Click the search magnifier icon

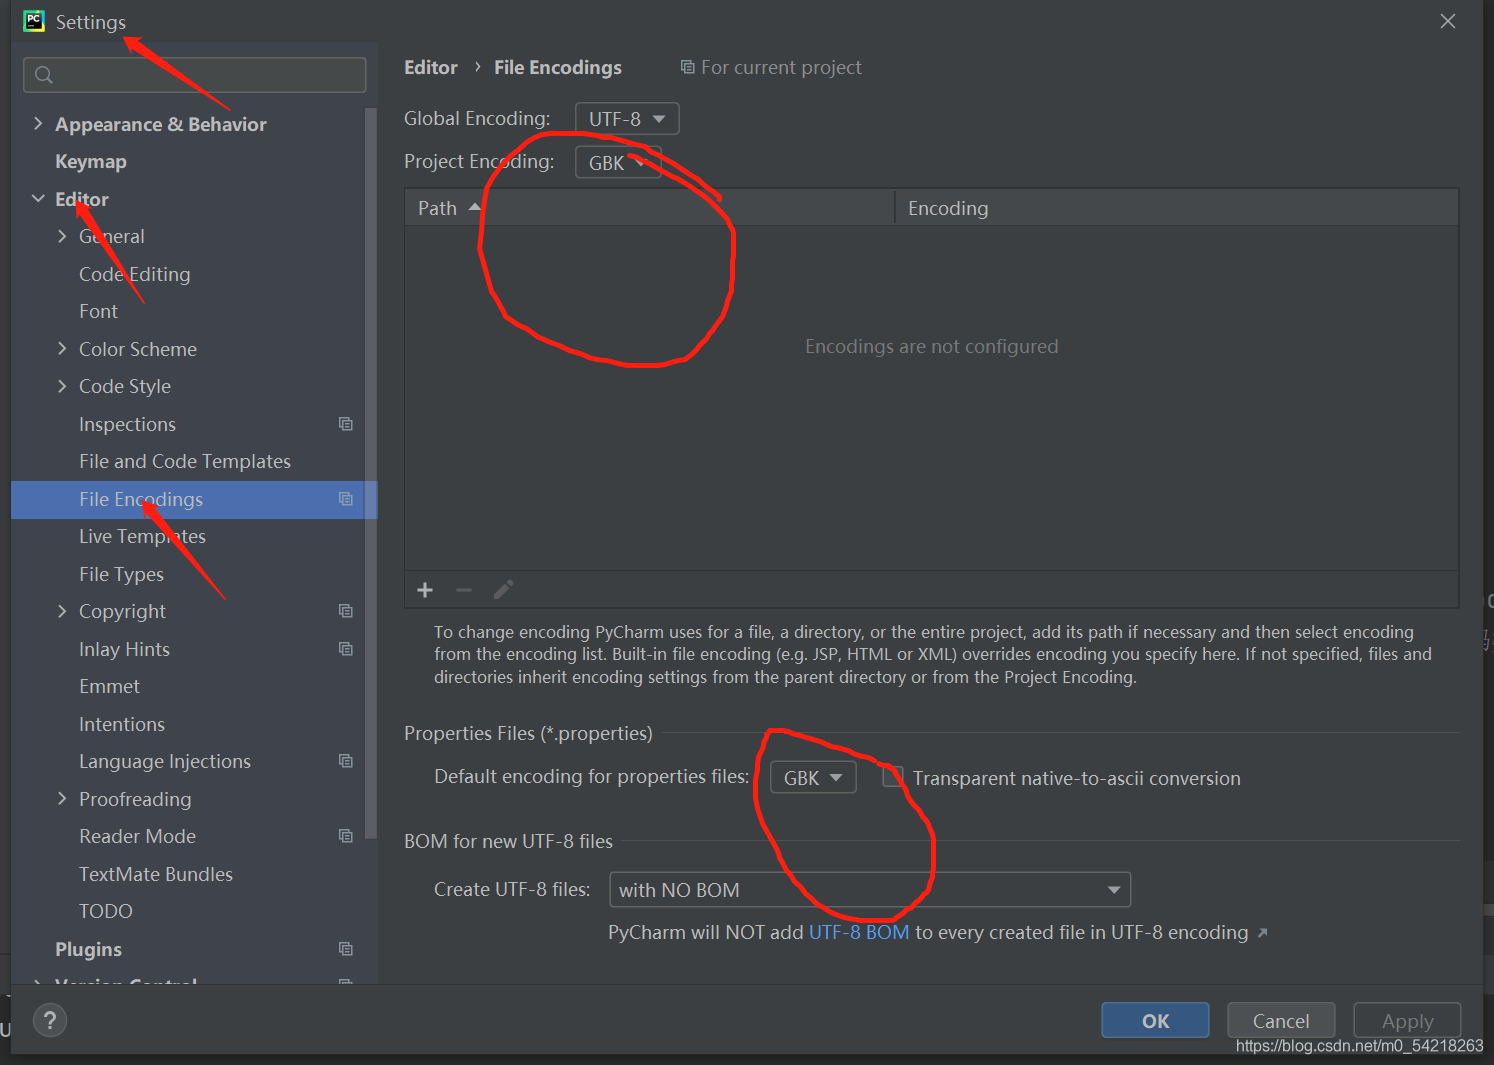click(x=44, y=75)
